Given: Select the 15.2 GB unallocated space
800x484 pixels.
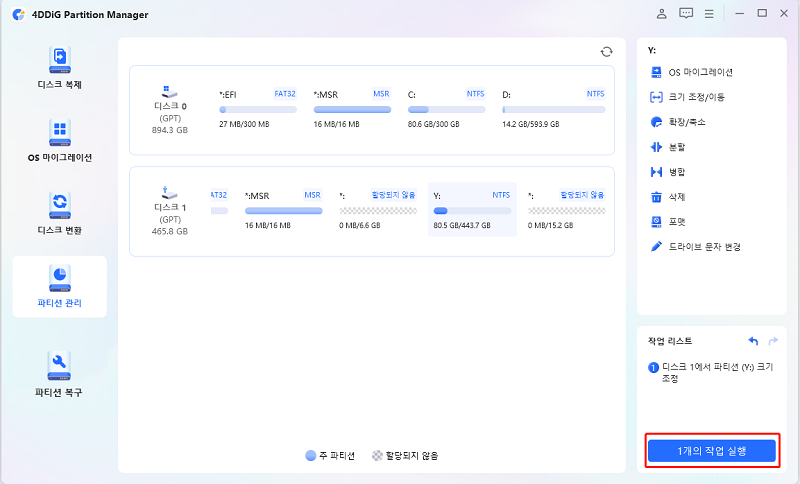Looking at the screenshot, I should pos(566,210).
